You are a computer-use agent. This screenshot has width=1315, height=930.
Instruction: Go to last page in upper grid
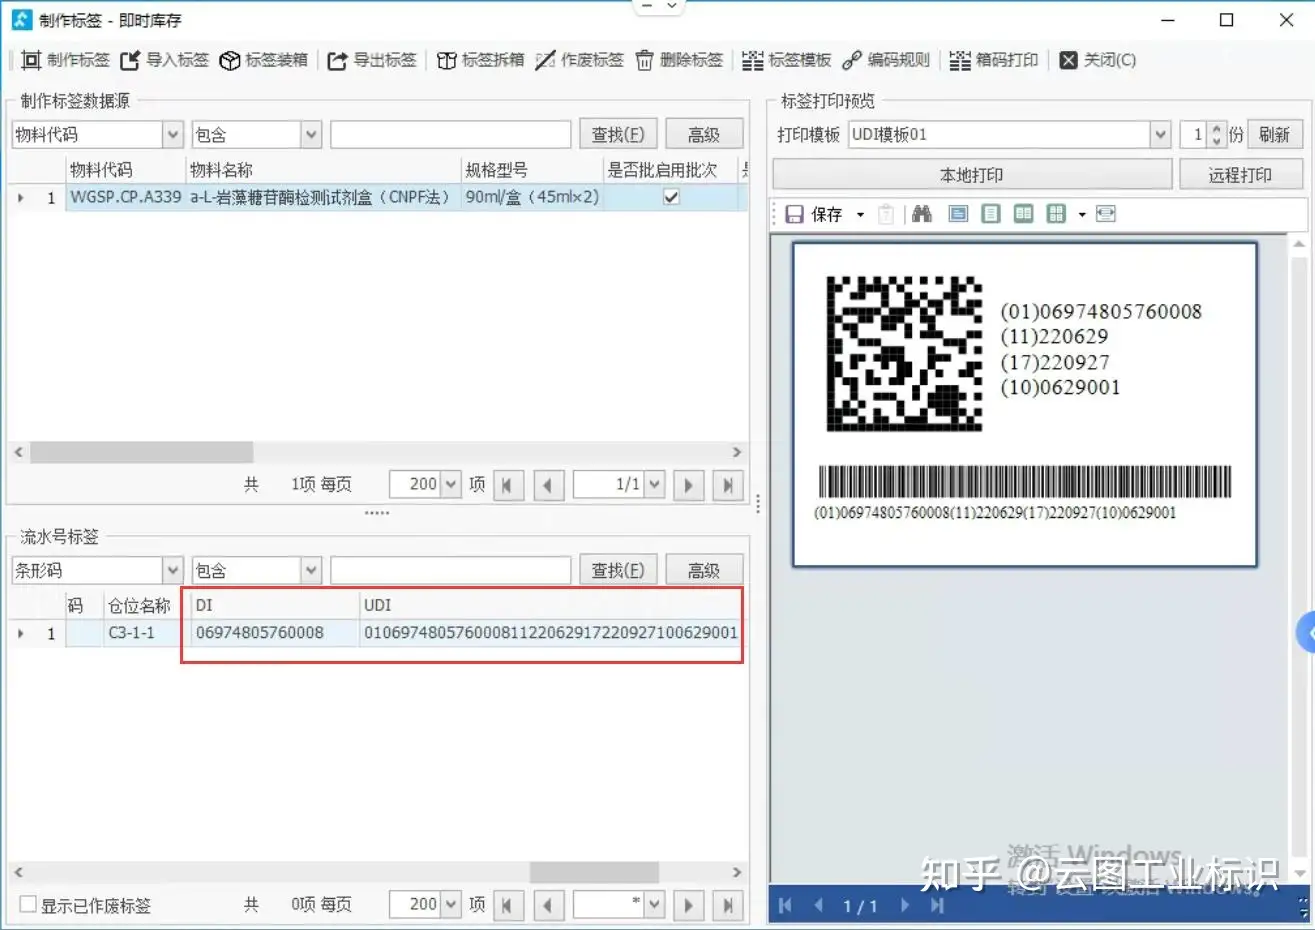tap(728, 485)
